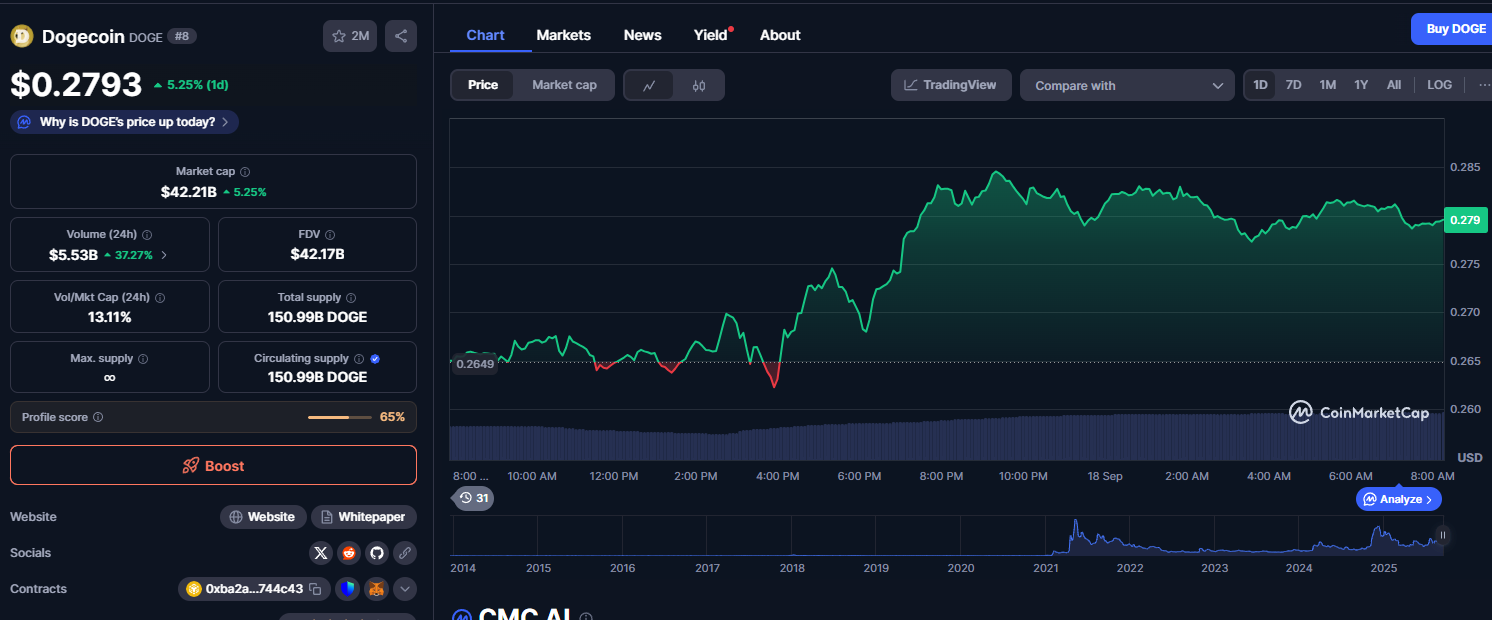Expand Volume (24h) details arrow
The width and height of the screenshot is (1492, 620).
[164, 255]
